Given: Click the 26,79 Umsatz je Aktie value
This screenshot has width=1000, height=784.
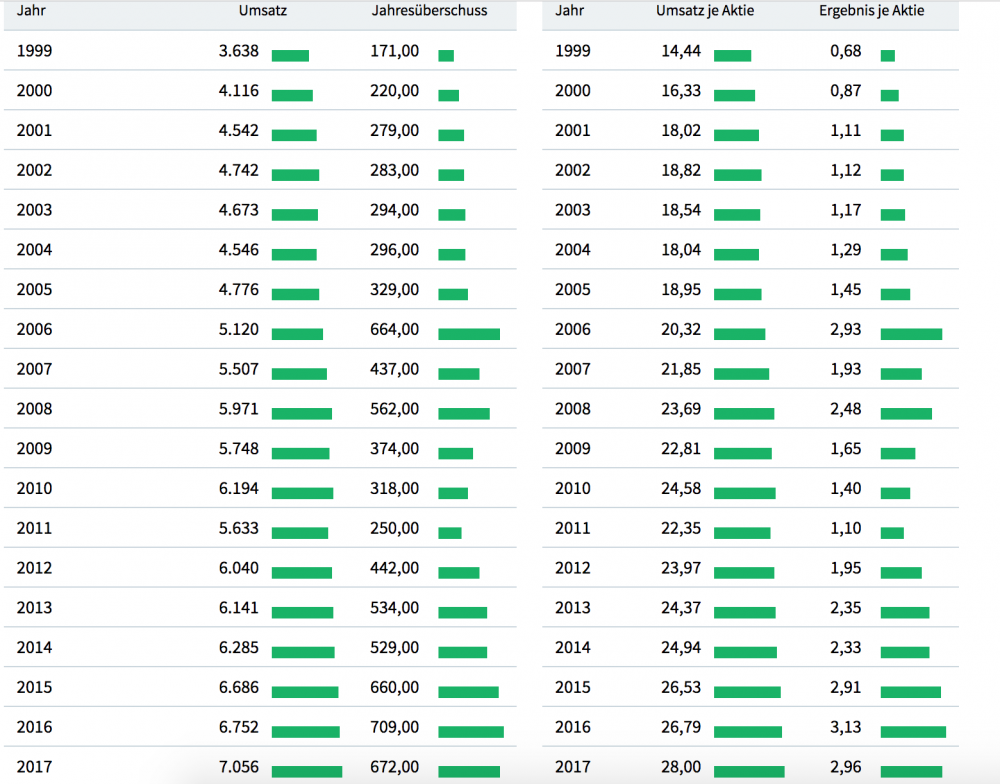Looking at the screenshot, I should (681, 727).
